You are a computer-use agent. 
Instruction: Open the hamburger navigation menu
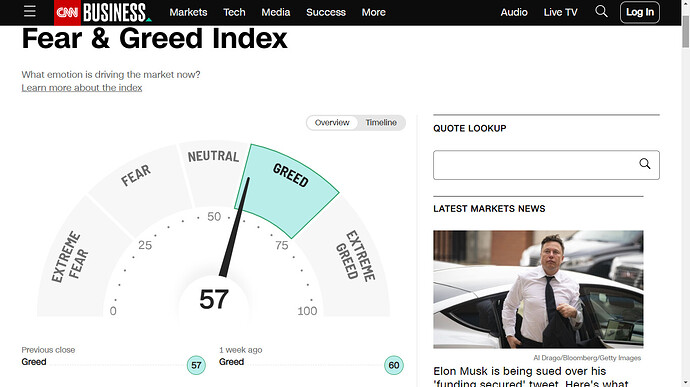pos(29,11)
